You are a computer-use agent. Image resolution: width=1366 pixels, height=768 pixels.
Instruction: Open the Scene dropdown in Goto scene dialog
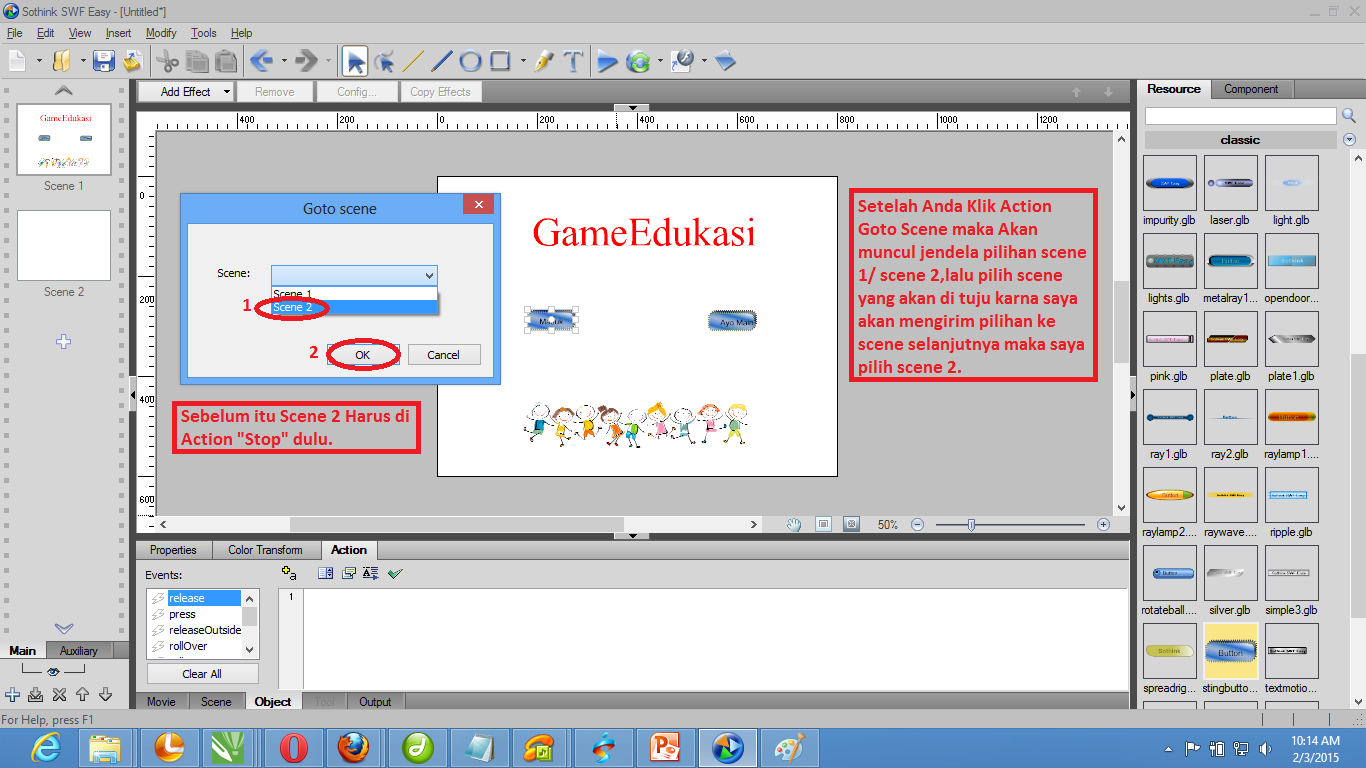click(x=430, y=275)
